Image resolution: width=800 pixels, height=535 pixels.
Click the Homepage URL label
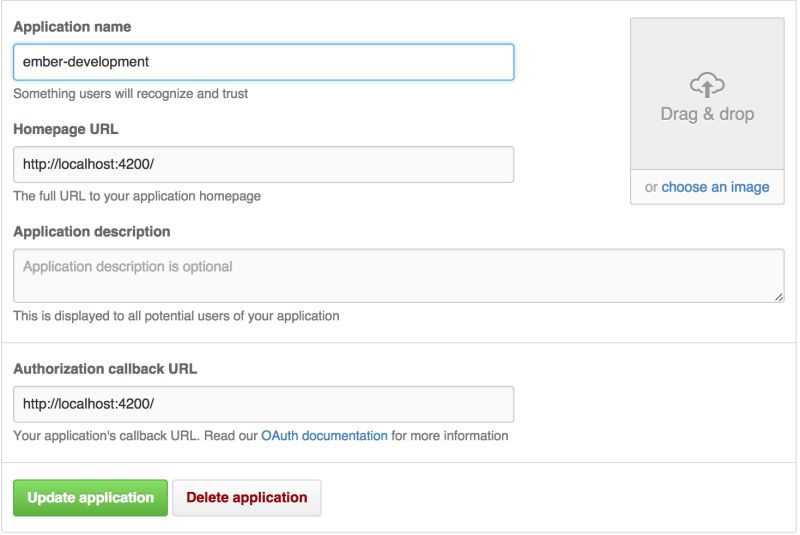66,129
